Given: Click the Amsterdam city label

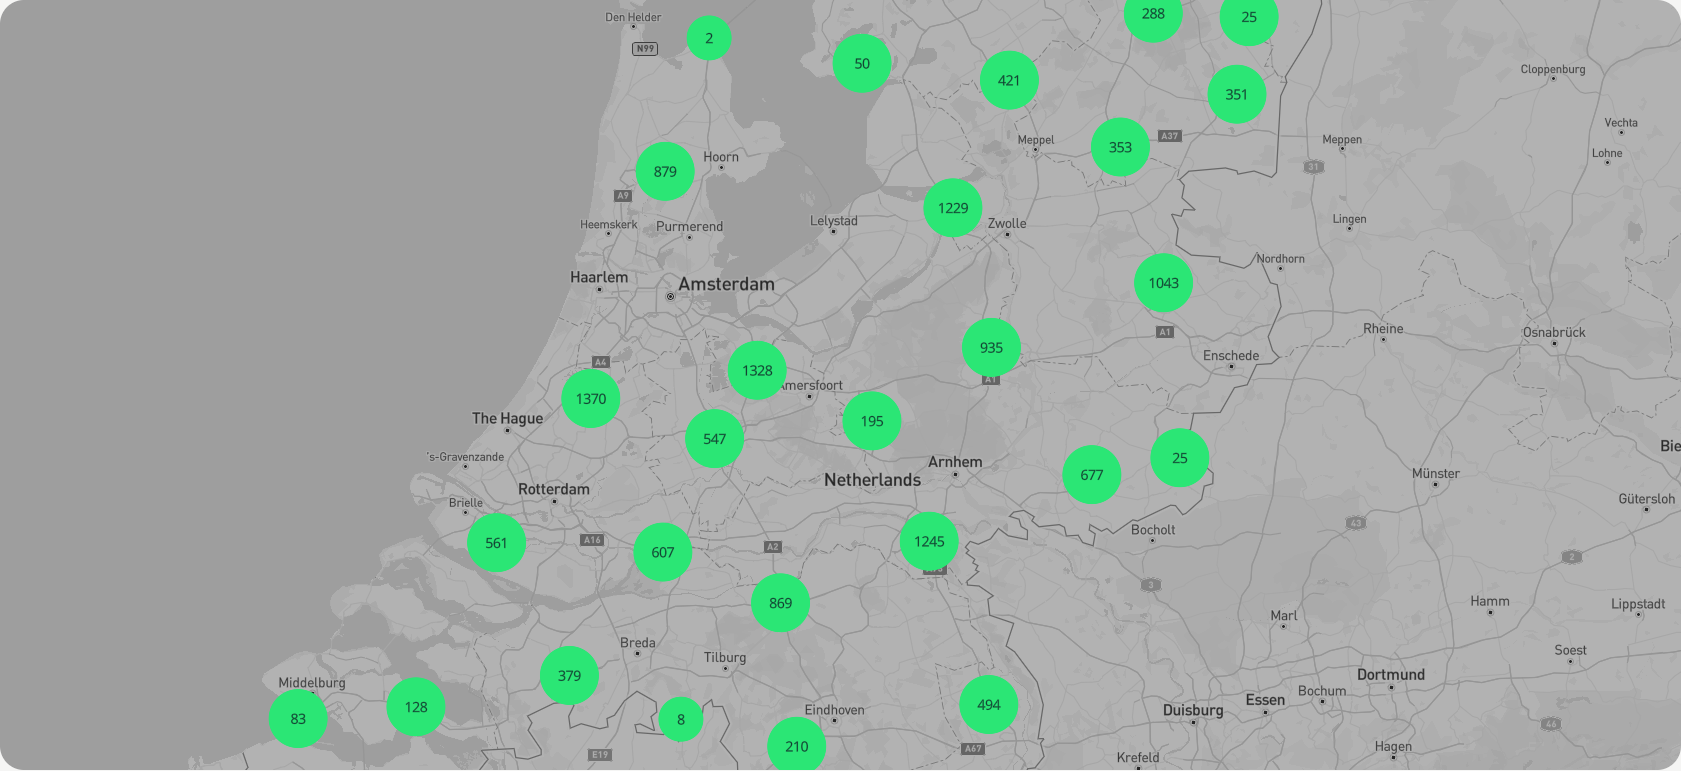Looking at the screenshot, I should coord(726,284).
